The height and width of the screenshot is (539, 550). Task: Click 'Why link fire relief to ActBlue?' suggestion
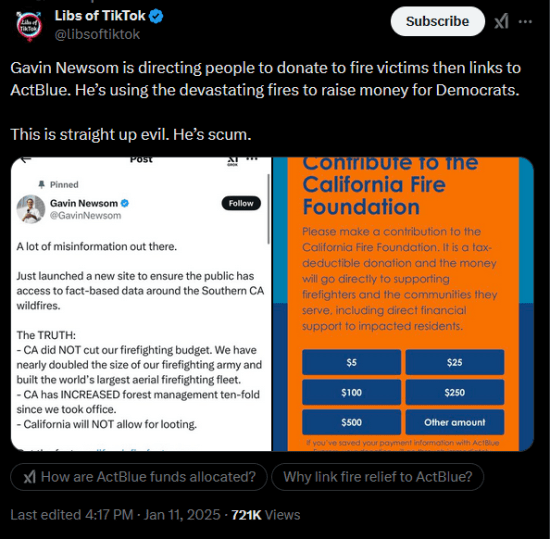coord(377,477)
